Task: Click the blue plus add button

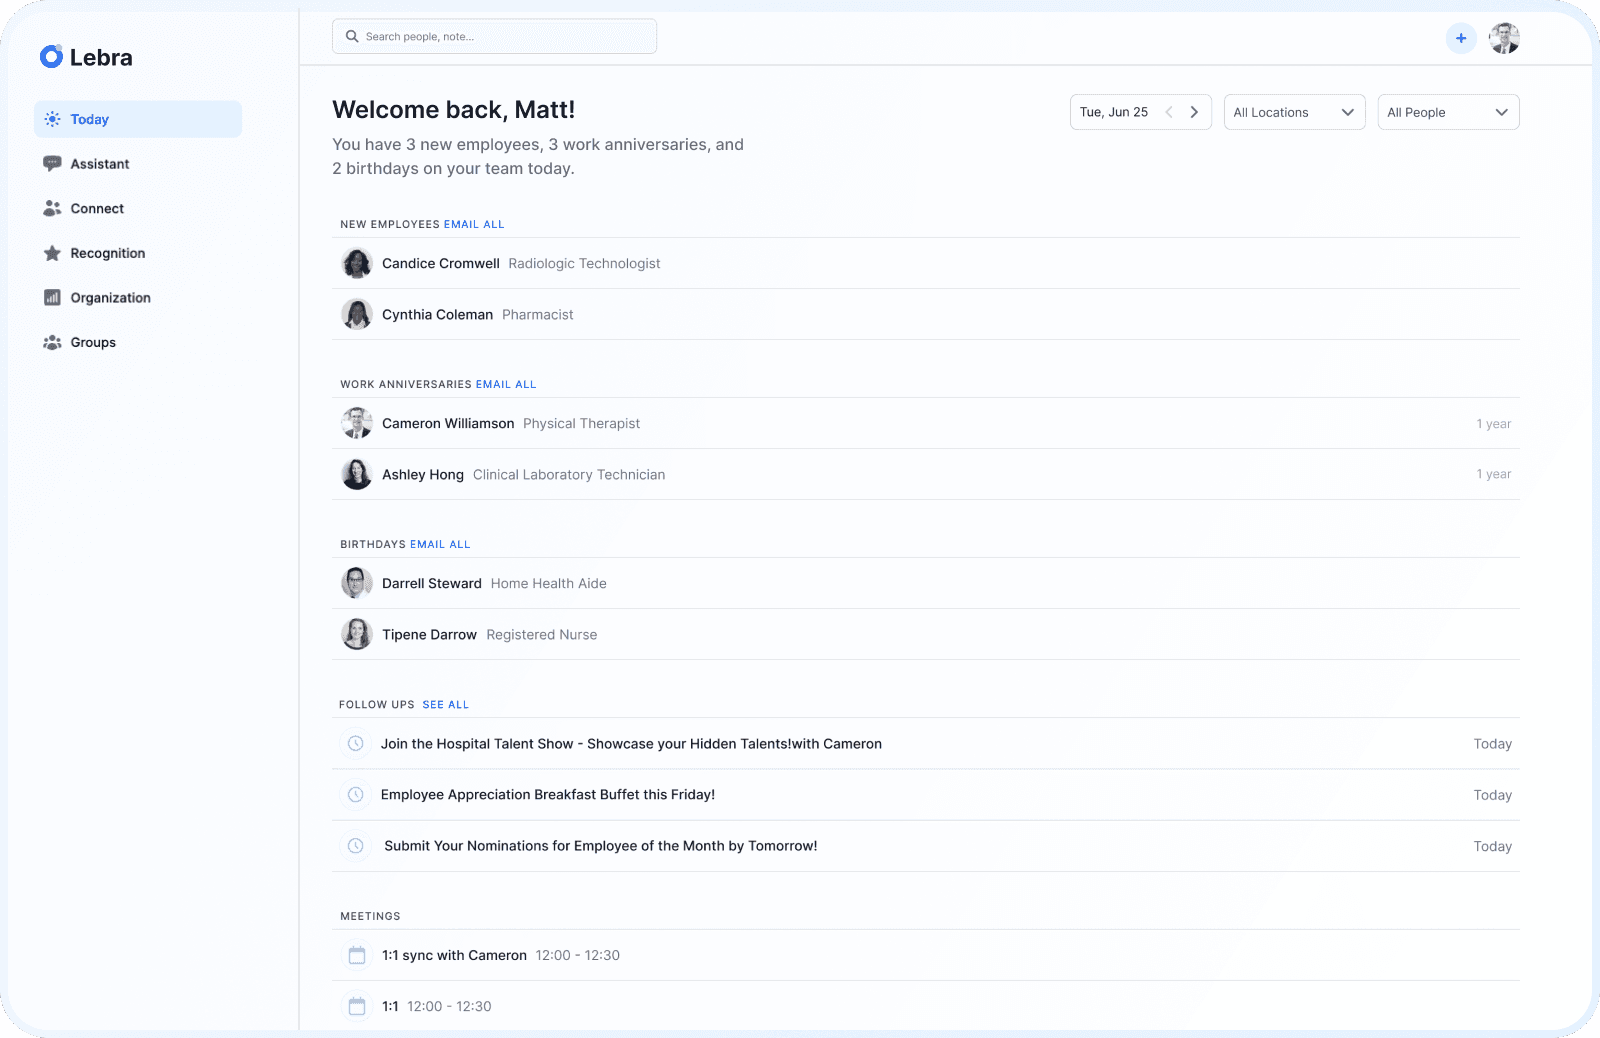Action: (1461, 38)
